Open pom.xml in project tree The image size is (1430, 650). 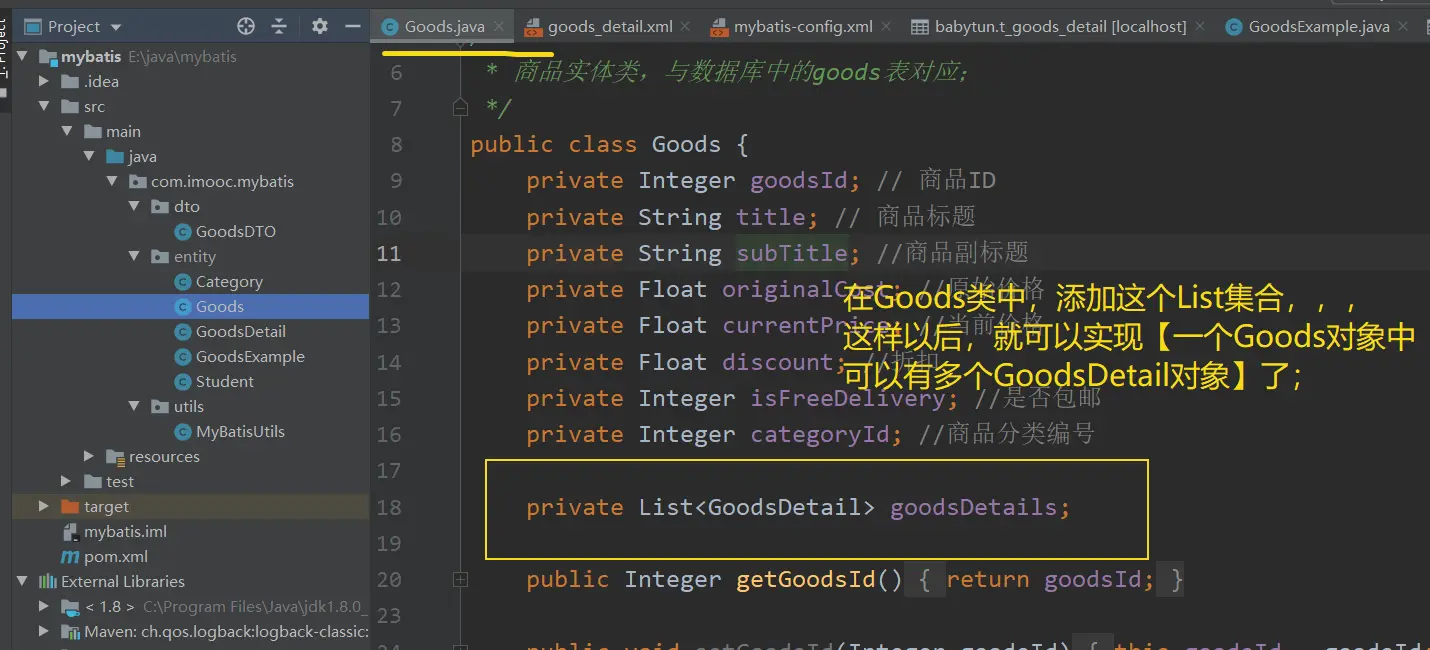pyautogui.click(x=115, y=557)
